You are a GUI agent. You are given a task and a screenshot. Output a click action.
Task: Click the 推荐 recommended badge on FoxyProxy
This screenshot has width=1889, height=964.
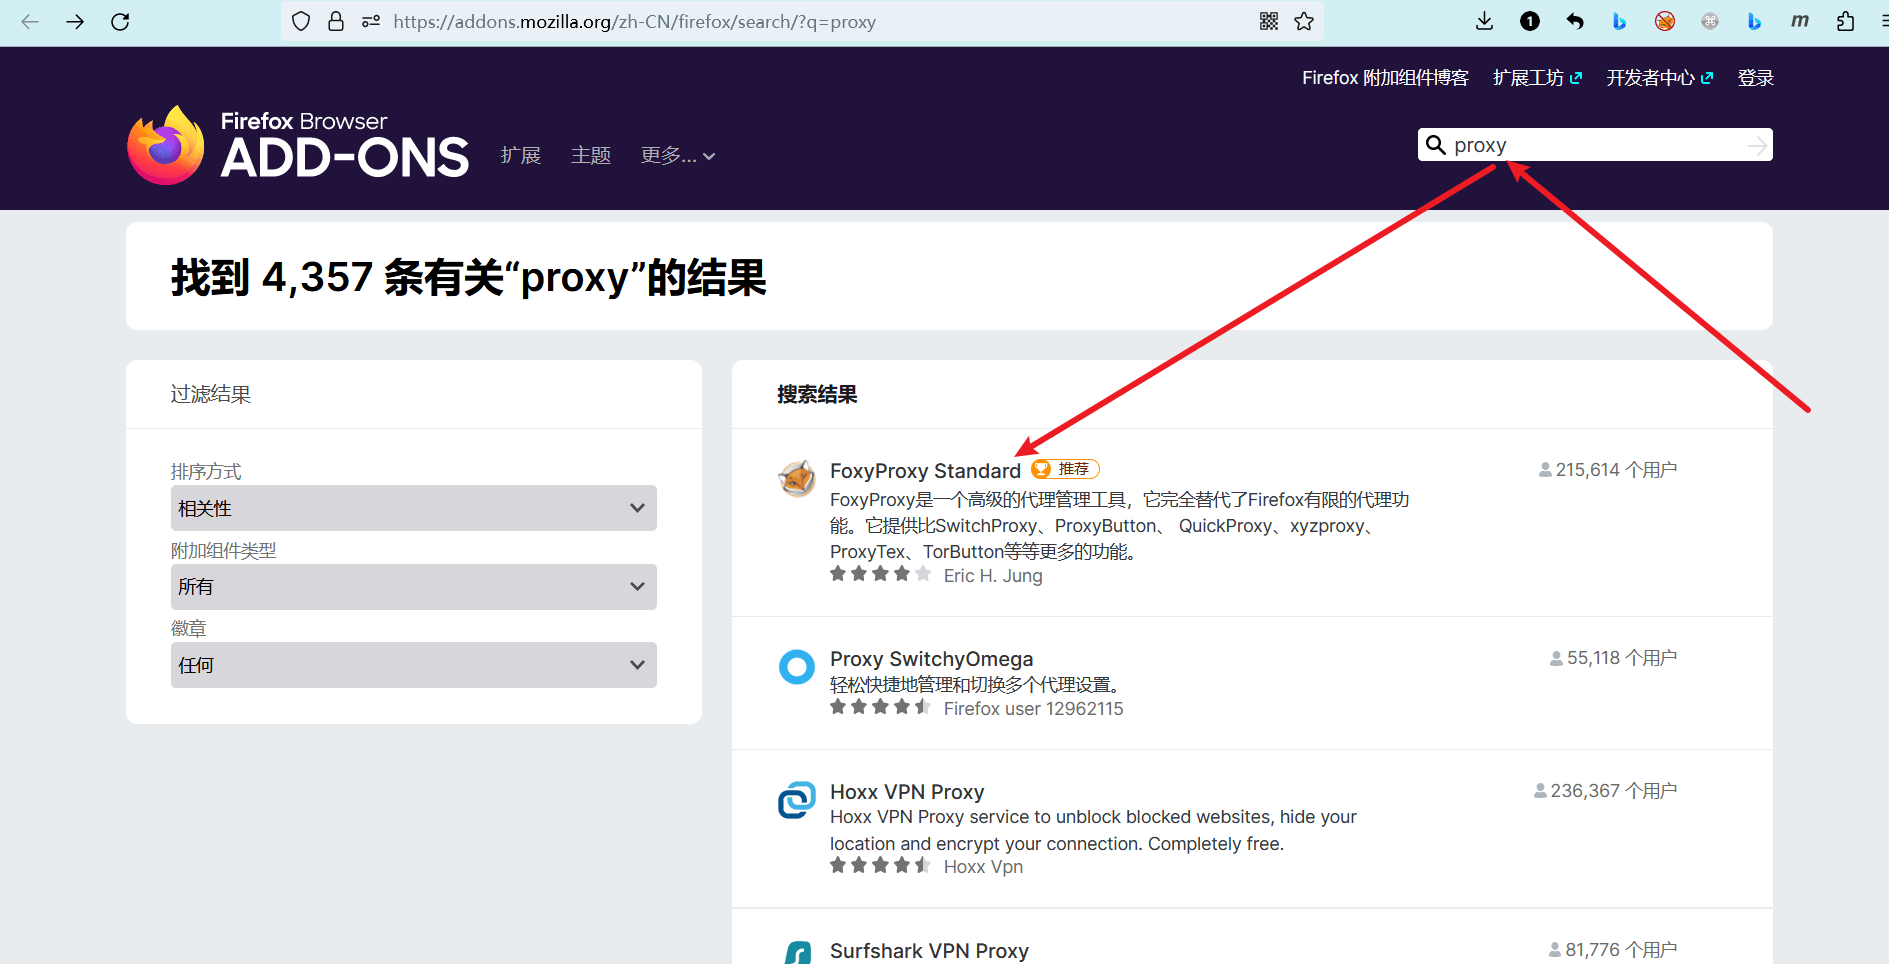pos(1065,469)
